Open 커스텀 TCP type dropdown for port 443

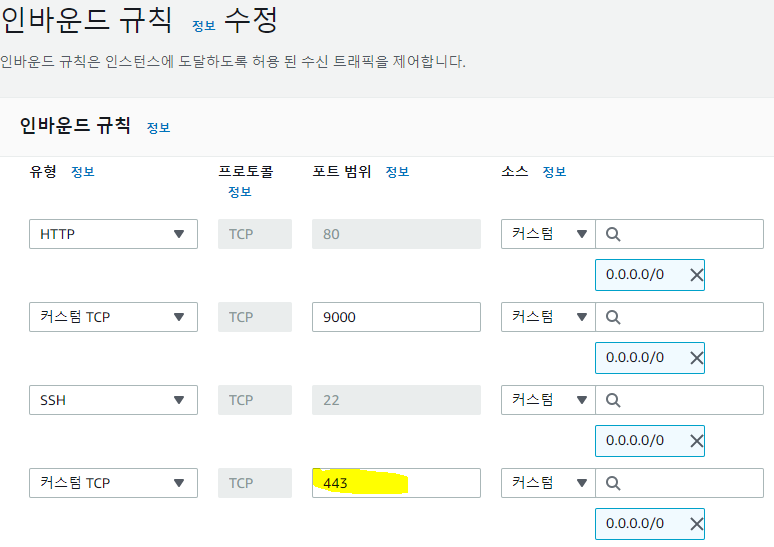pyautogui.click(x=113, y=483)
